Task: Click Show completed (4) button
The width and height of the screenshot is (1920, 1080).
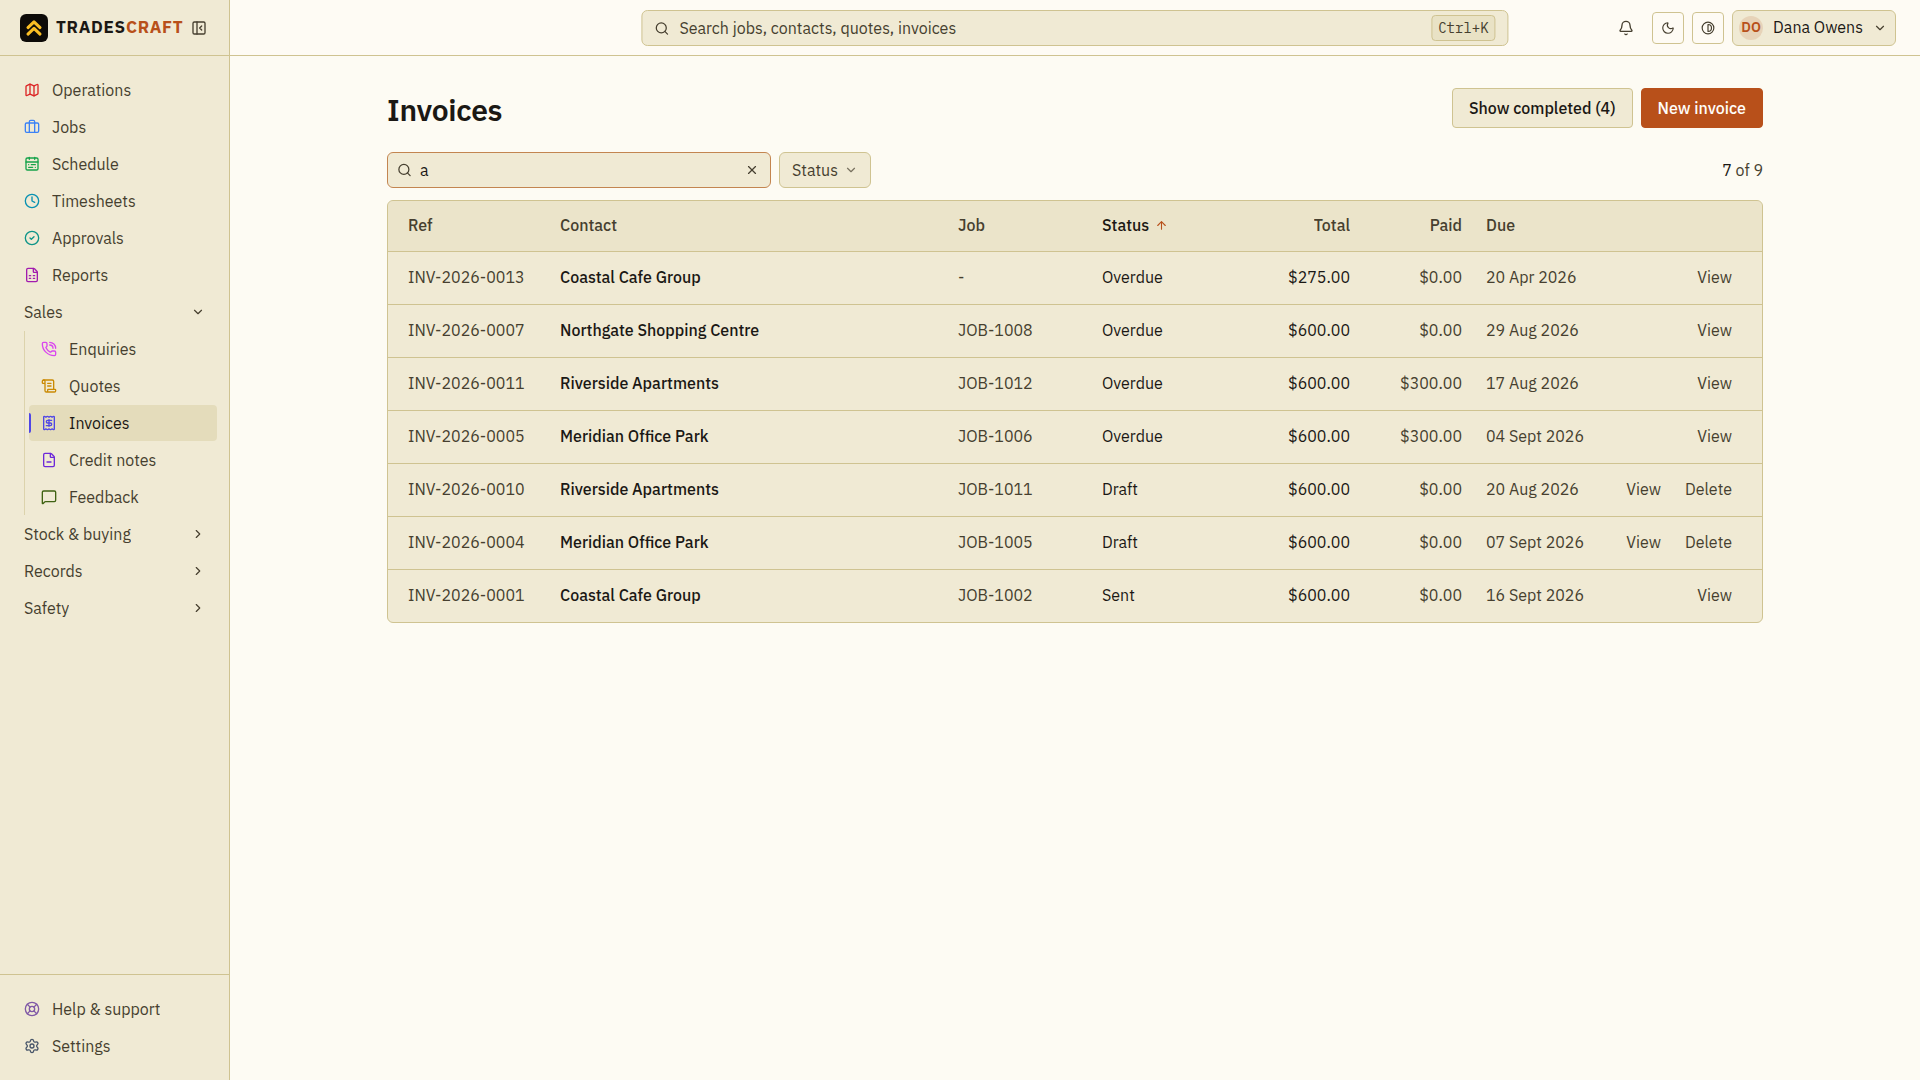Action: 1542,108
